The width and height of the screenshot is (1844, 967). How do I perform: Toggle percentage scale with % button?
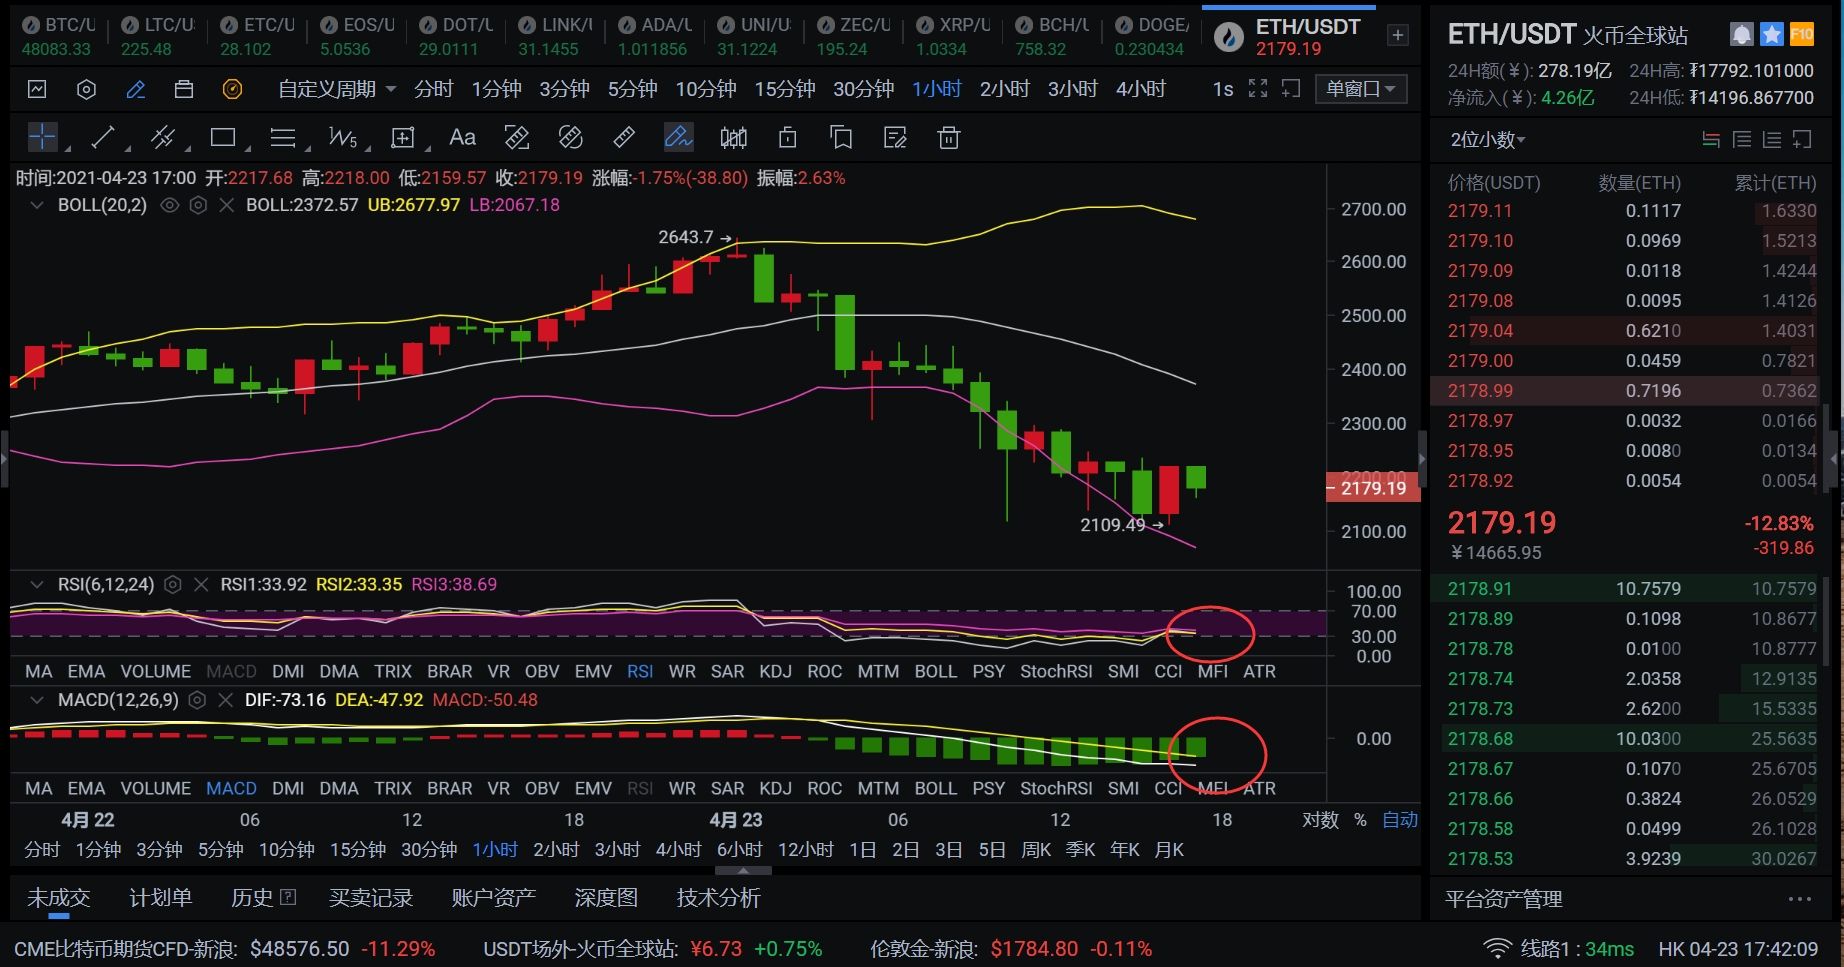click(x=1360, y=819)
